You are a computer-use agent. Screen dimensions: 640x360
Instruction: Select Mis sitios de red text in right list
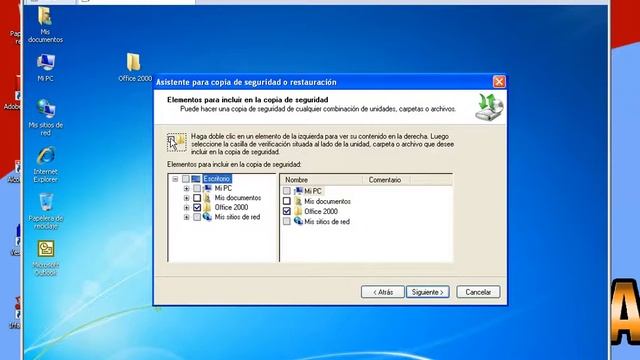click(327, 222)
